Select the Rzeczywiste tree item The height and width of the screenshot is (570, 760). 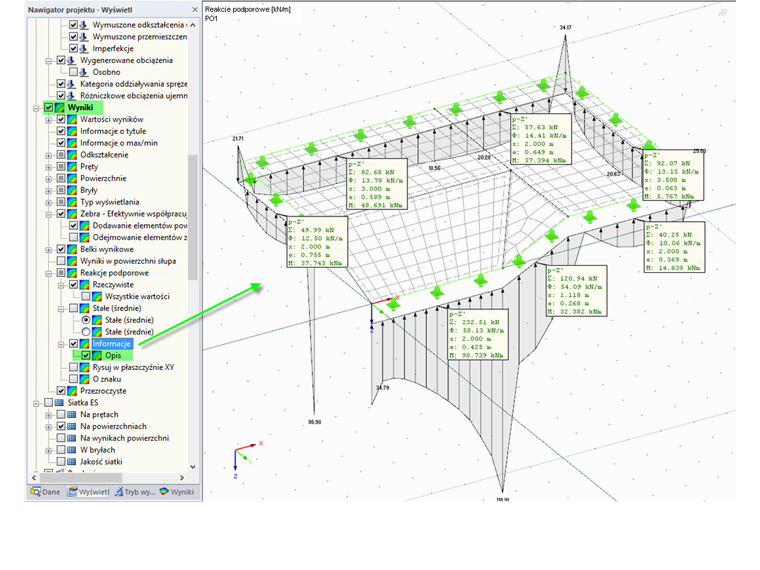(x=113, y=285)
